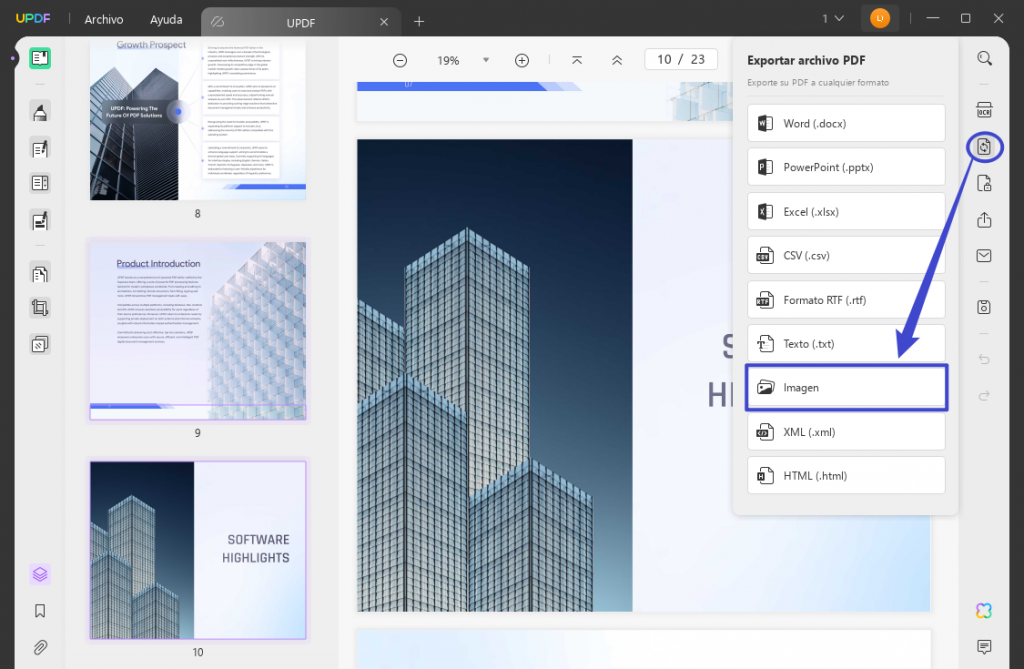Open the attachments paperclip panel
Viewport: 1024px width, 669px height.
(40, 646)
